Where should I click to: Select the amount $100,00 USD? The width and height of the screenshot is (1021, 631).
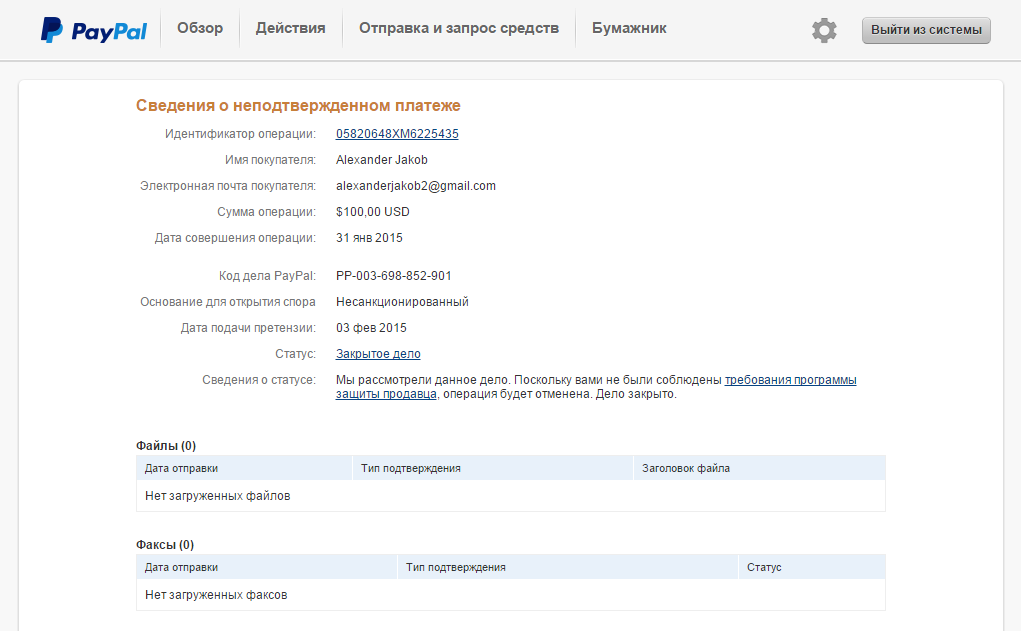[372, 212]
